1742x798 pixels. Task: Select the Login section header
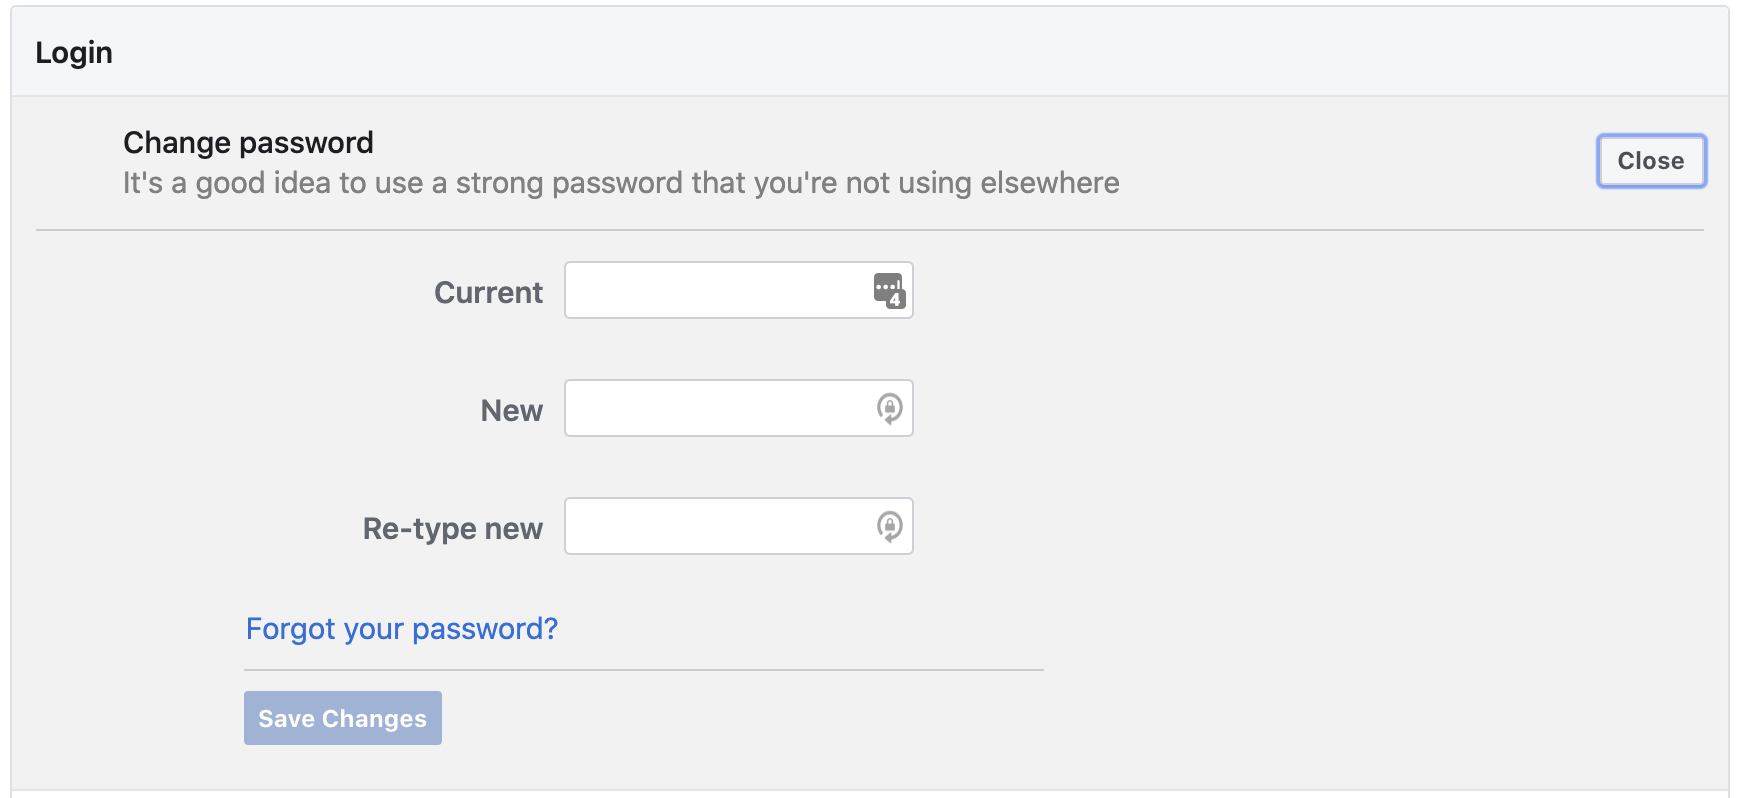click(x=73, y=51)
